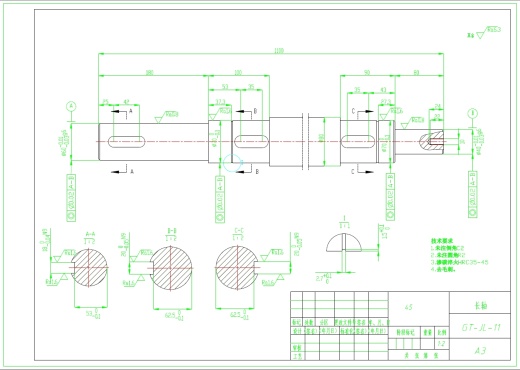Click sheet size A3 in title block
The width and height of the screenshot is (520, 370).
tap(480, 351)
